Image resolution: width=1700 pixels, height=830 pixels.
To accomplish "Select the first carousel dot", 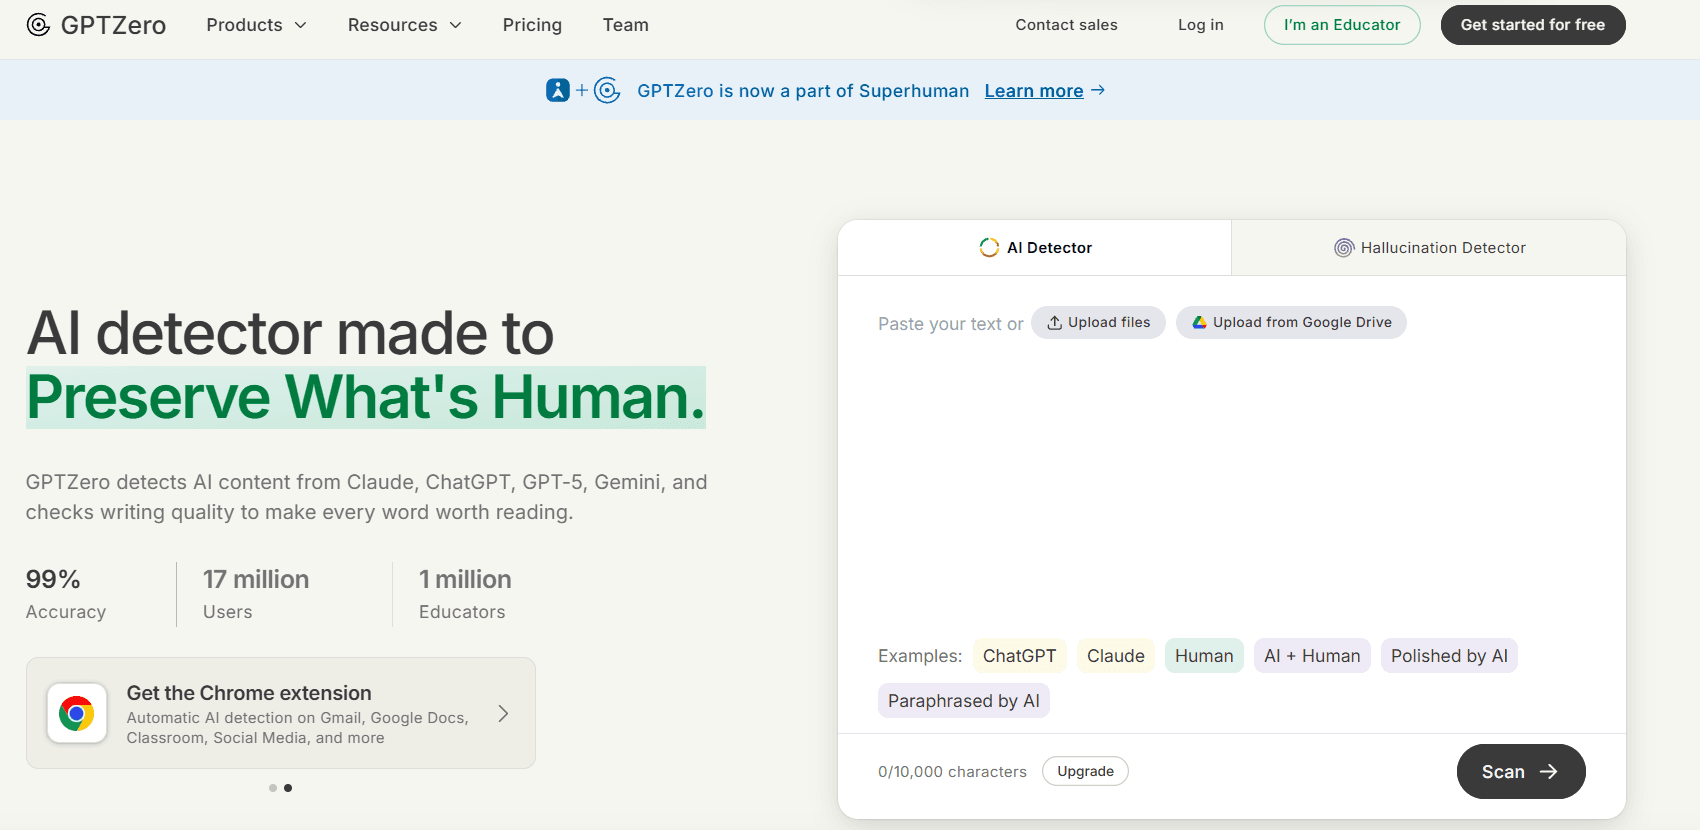I will [273, 788].
